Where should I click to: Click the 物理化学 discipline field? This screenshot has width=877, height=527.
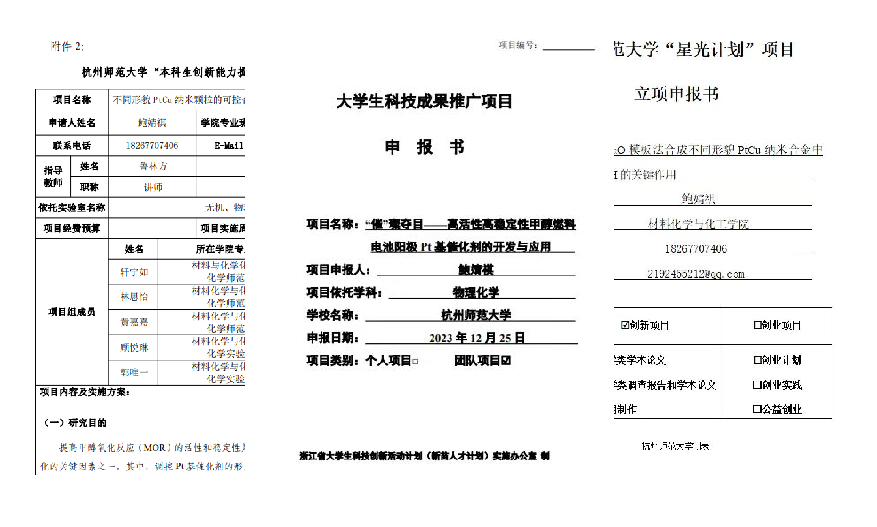pos(475,293)
